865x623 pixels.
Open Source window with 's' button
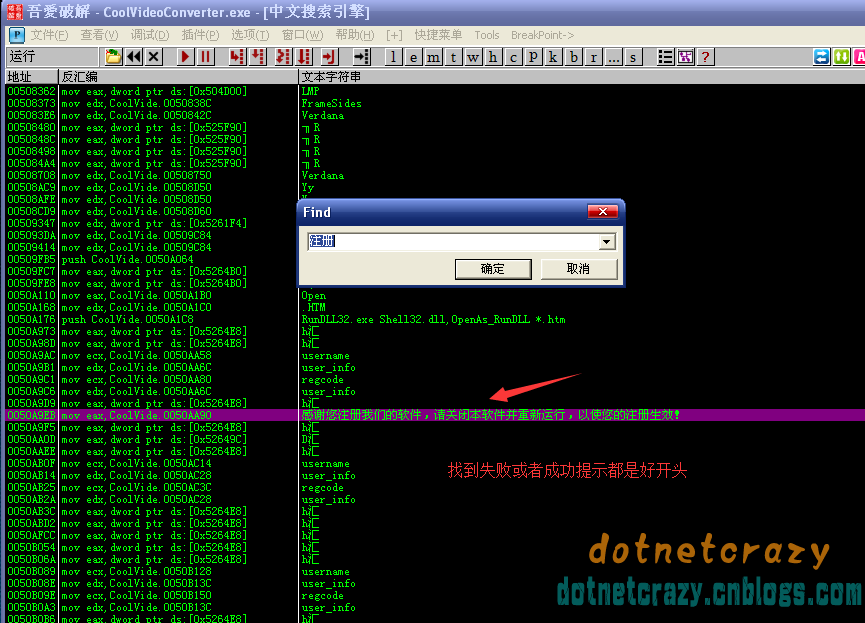(x=633, y=57)
